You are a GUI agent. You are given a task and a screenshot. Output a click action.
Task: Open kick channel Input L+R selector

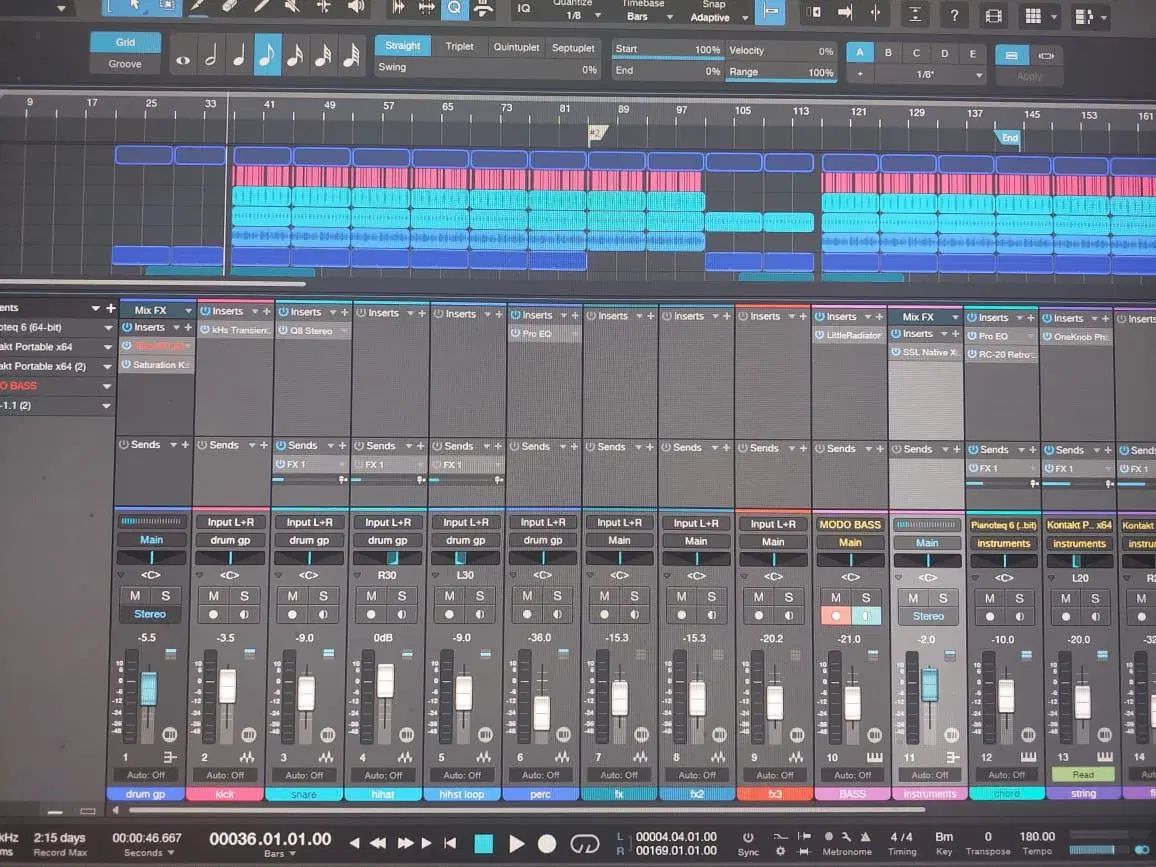(231, 522)
